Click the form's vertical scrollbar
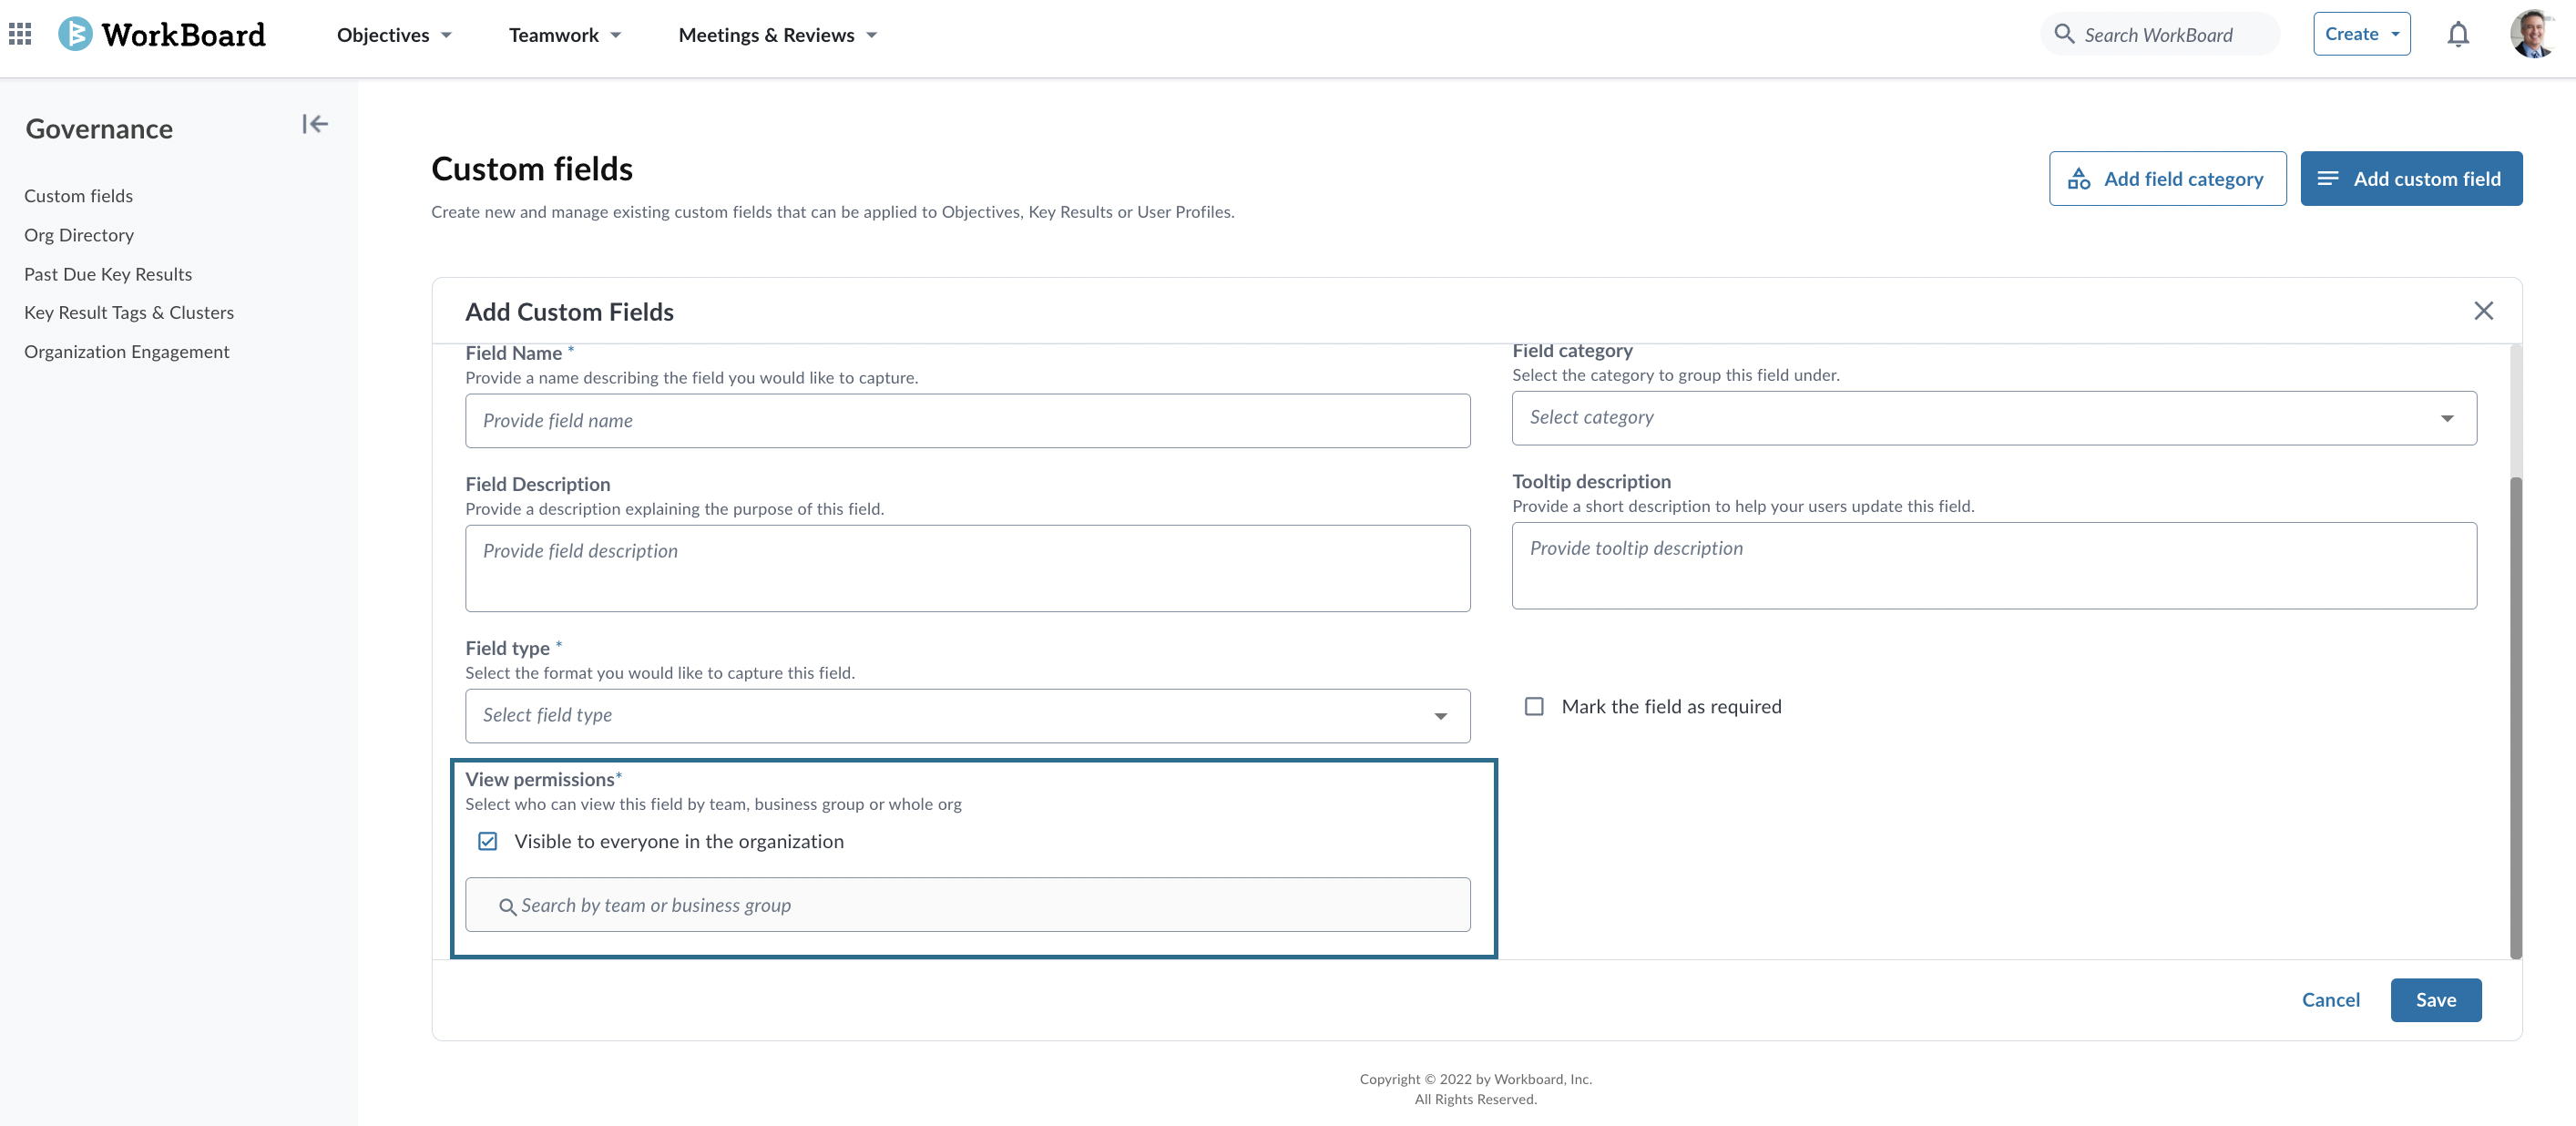The height and width of the screenshot is (1126, 2576). click(2515, 718)
